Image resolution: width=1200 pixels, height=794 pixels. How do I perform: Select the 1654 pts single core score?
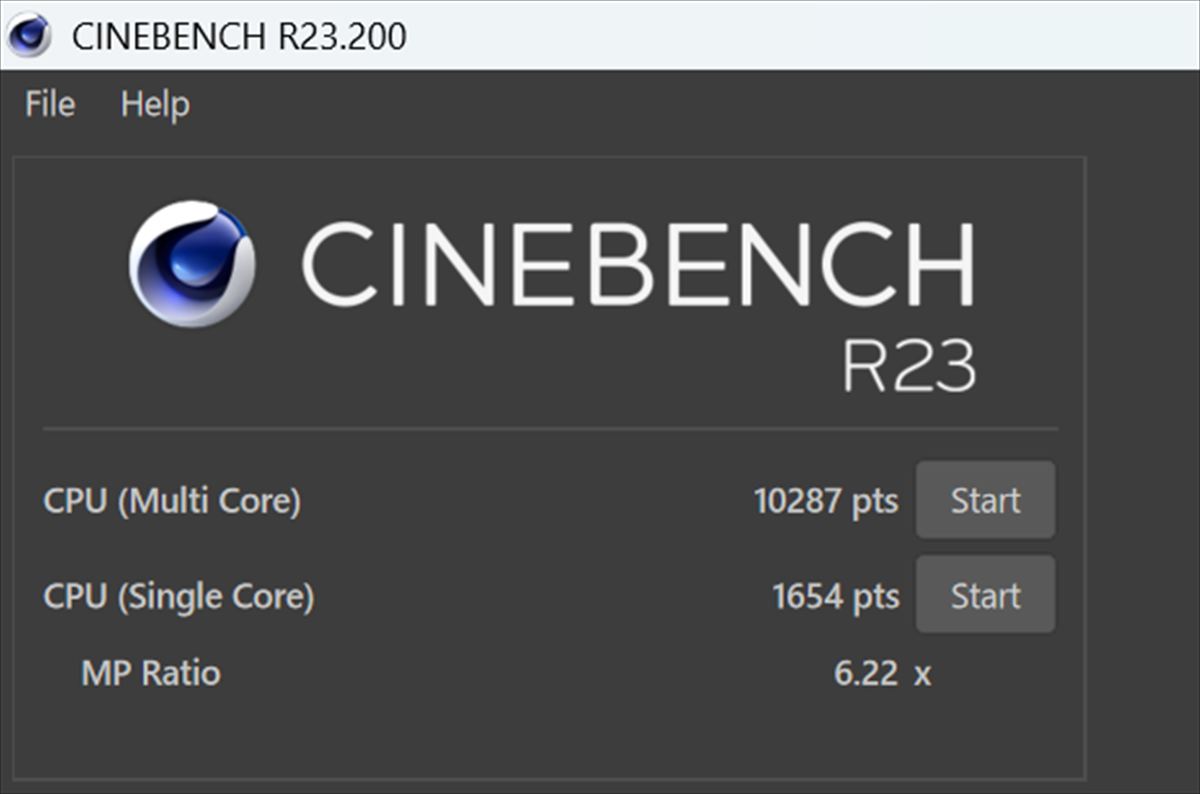[835, 597]
